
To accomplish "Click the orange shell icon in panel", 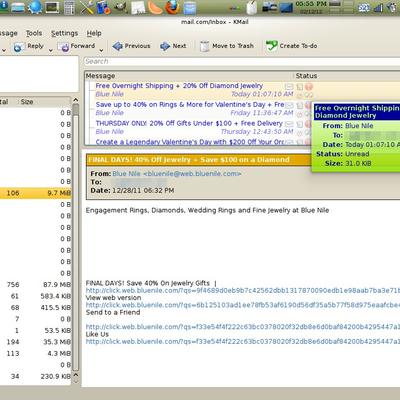I will click(155, 7).
